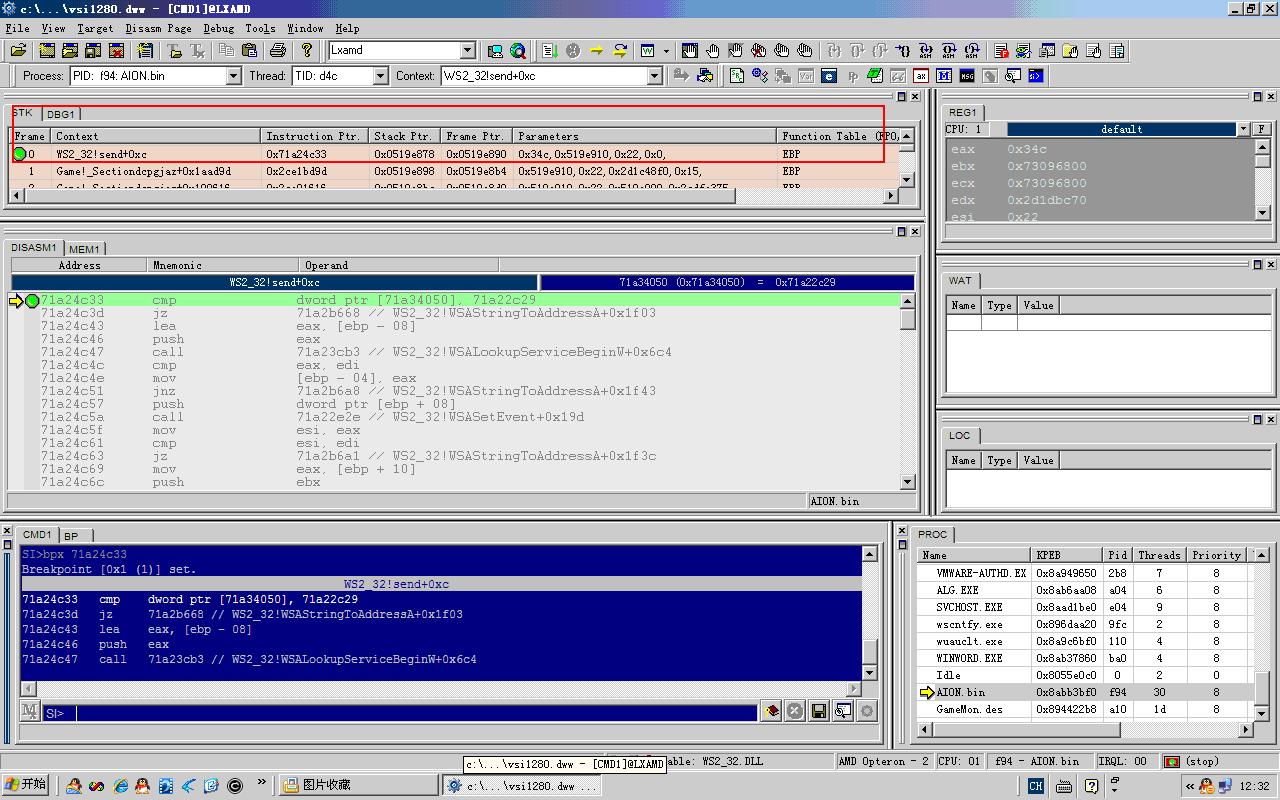Select the WINWORD.EXE process row
The image size is (1280, 800).
tap(1083, 658)
